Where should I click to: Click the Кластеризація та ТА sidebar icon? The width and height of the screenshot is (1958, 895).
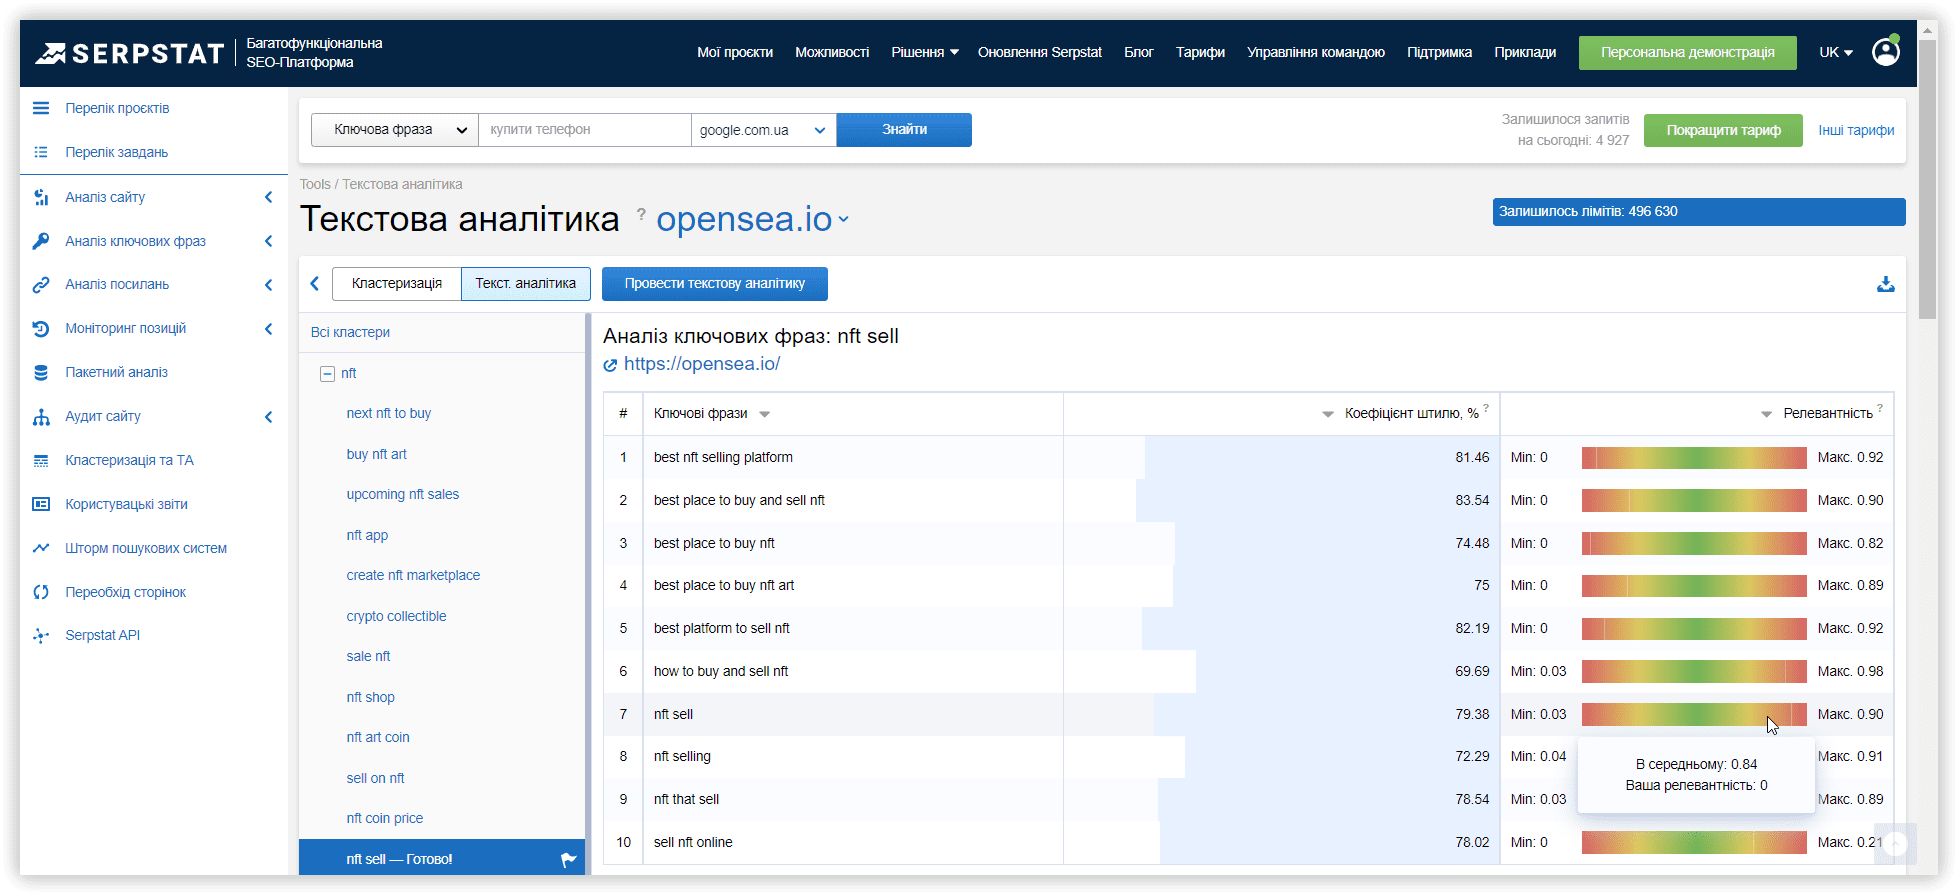(x=41, y=461)
